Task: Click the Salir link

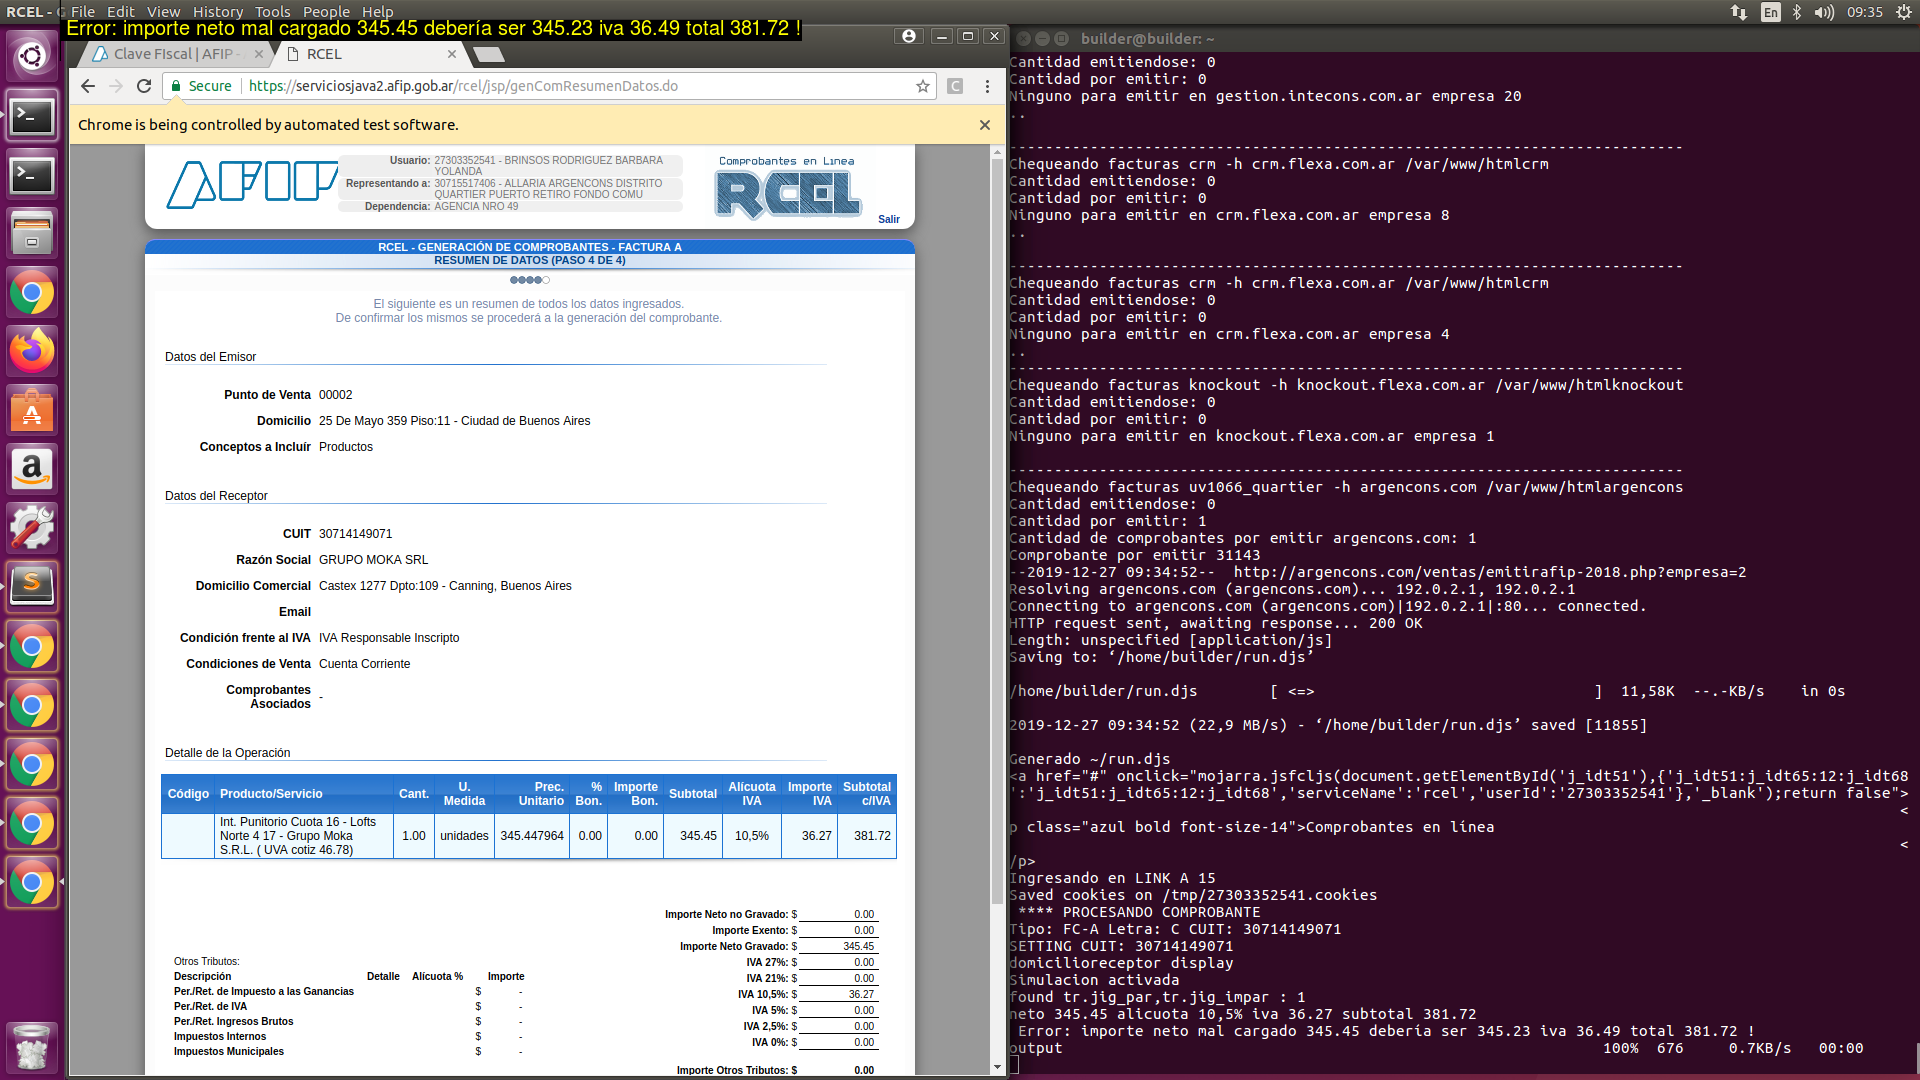Action: (x=889, y=219)
